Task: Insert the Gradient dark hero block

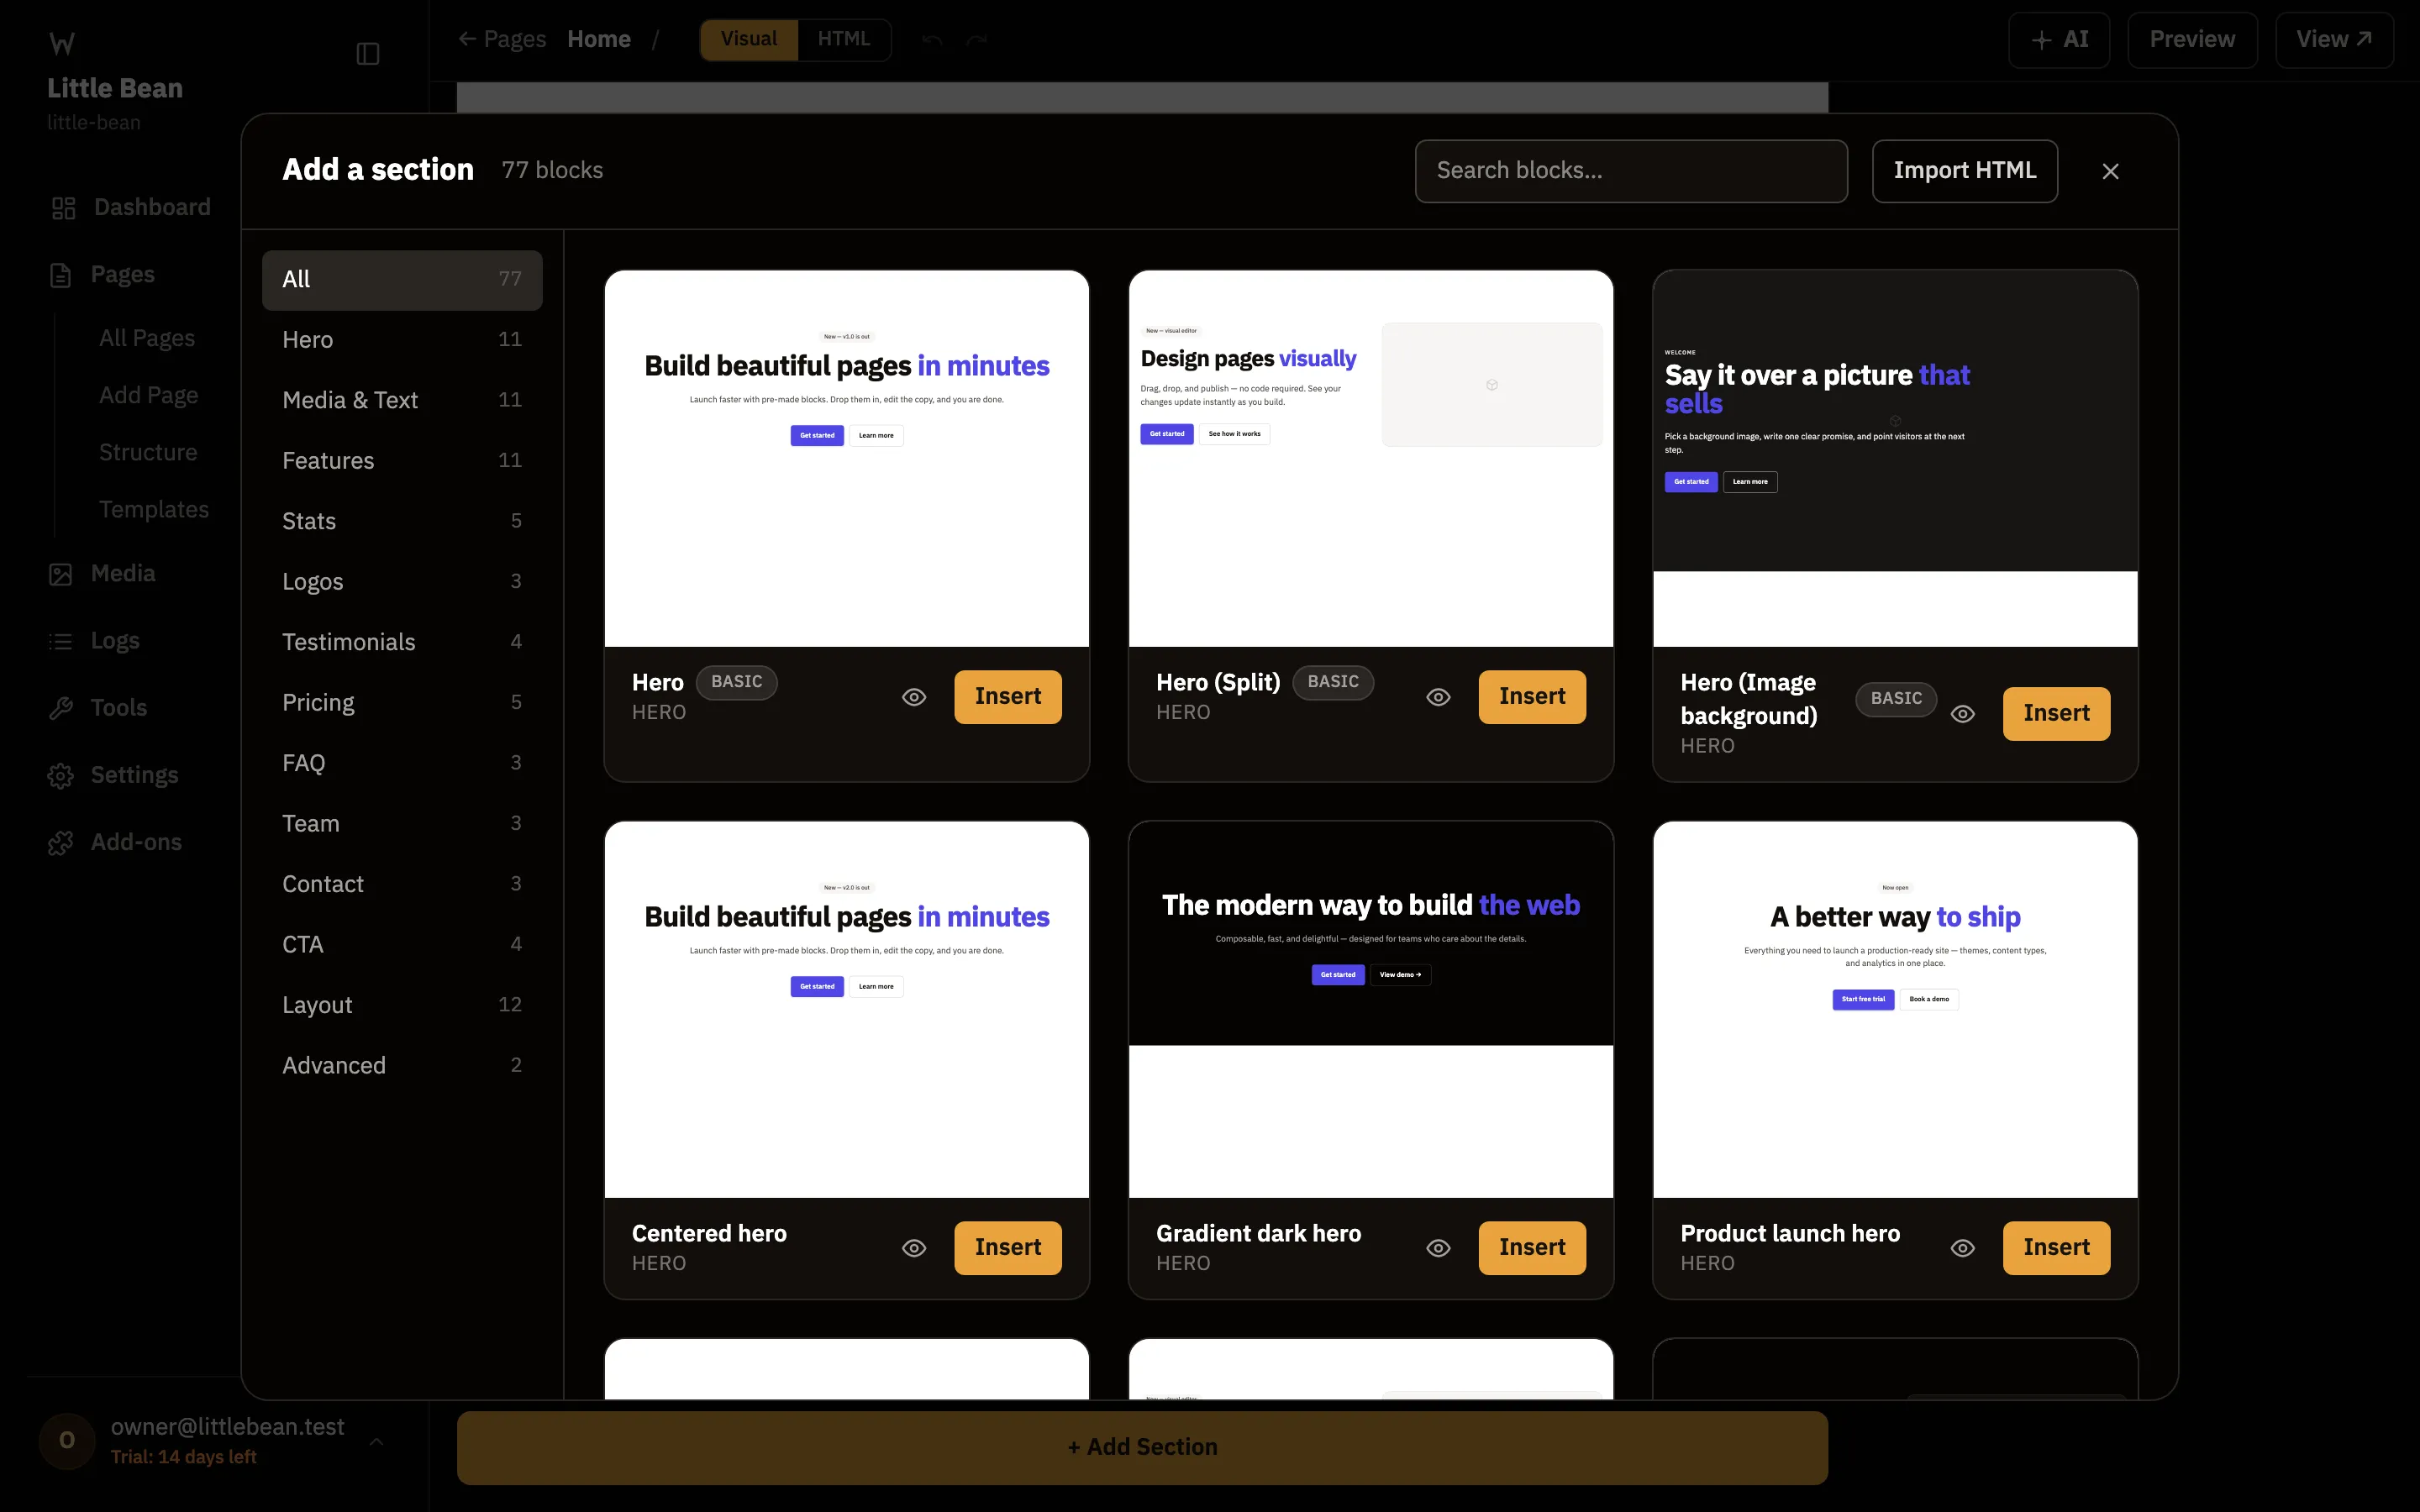Action: coord(1532,1248)
